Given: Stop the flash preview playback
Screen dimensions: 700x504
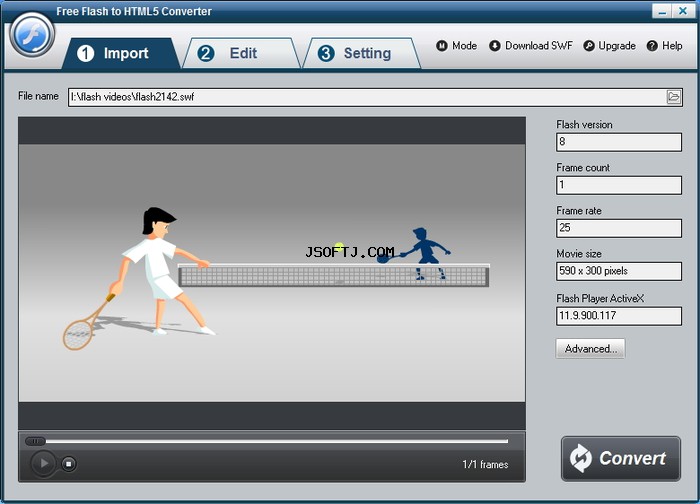Looking at the screenshot, I should (x=68, y=464).
